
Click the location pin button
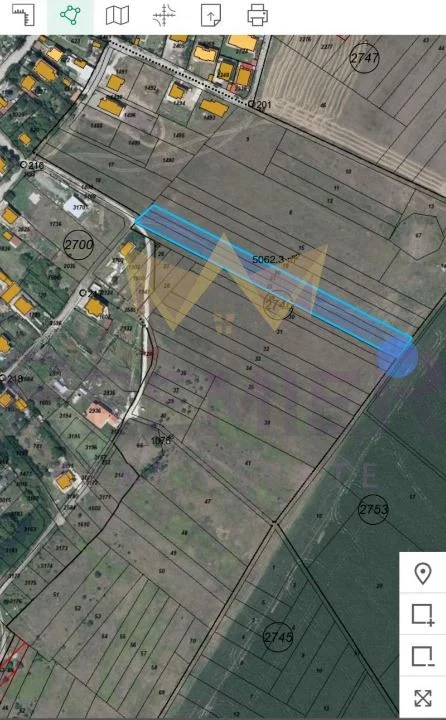pyautogui.click(x=422, y=573)
